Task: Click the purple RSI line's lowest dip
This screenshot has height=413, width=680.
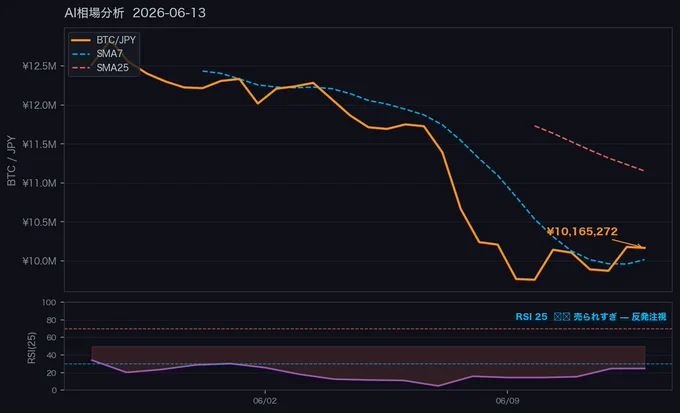Action: click(x=438, y=386)
